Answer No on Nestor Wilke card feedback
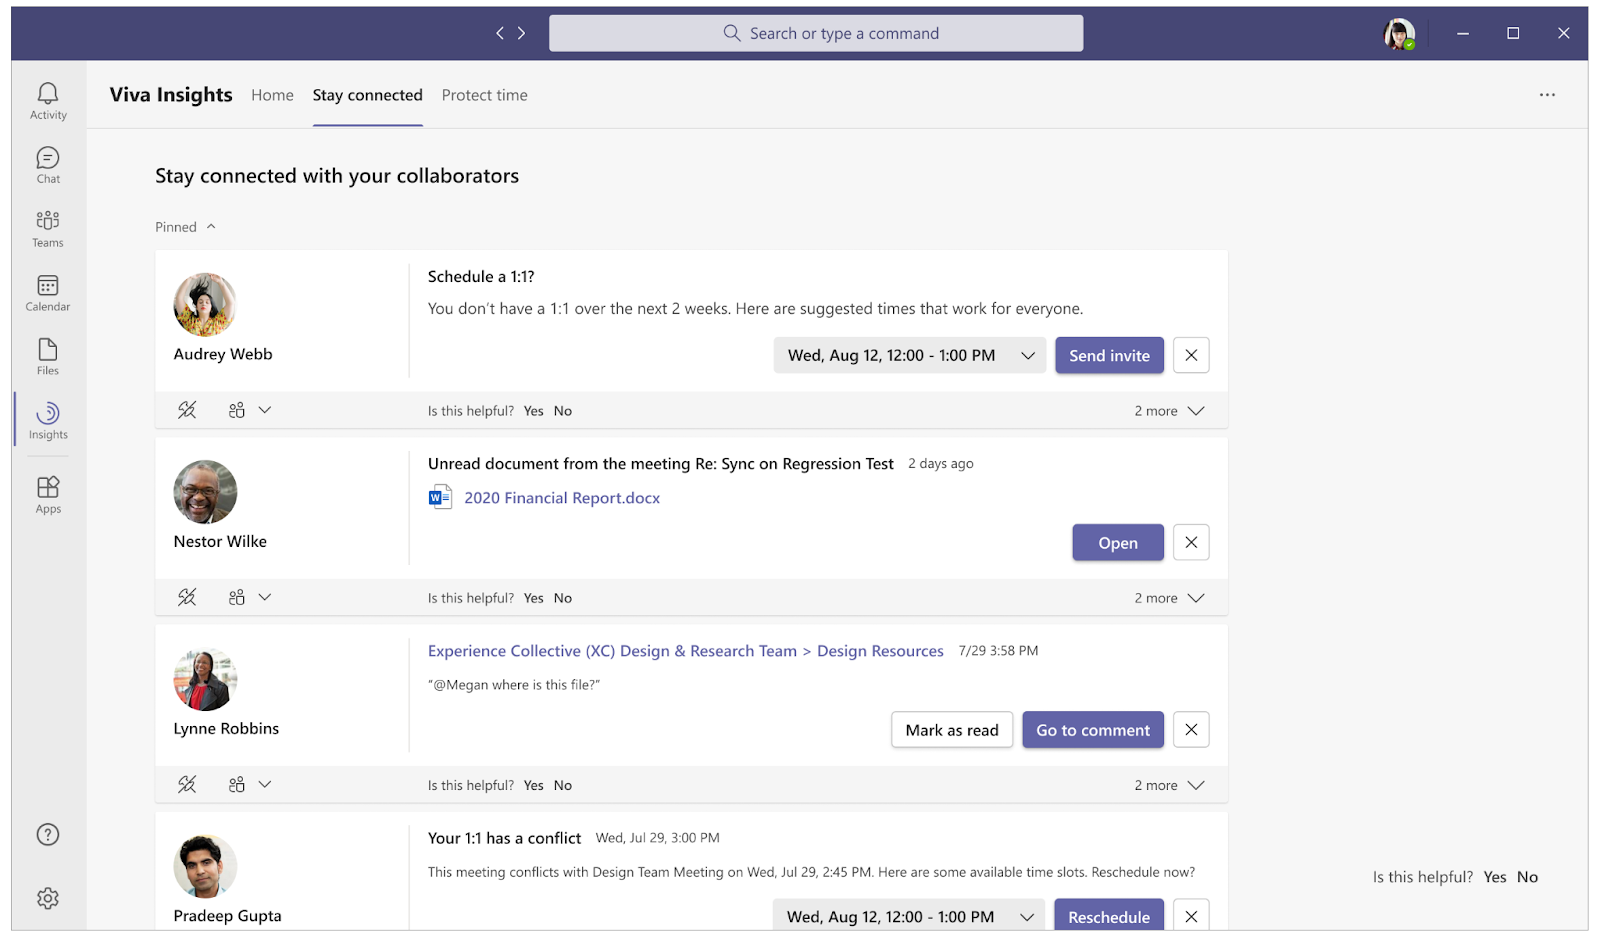This screenshot has width=1600, height=944. tap(563, 598)
